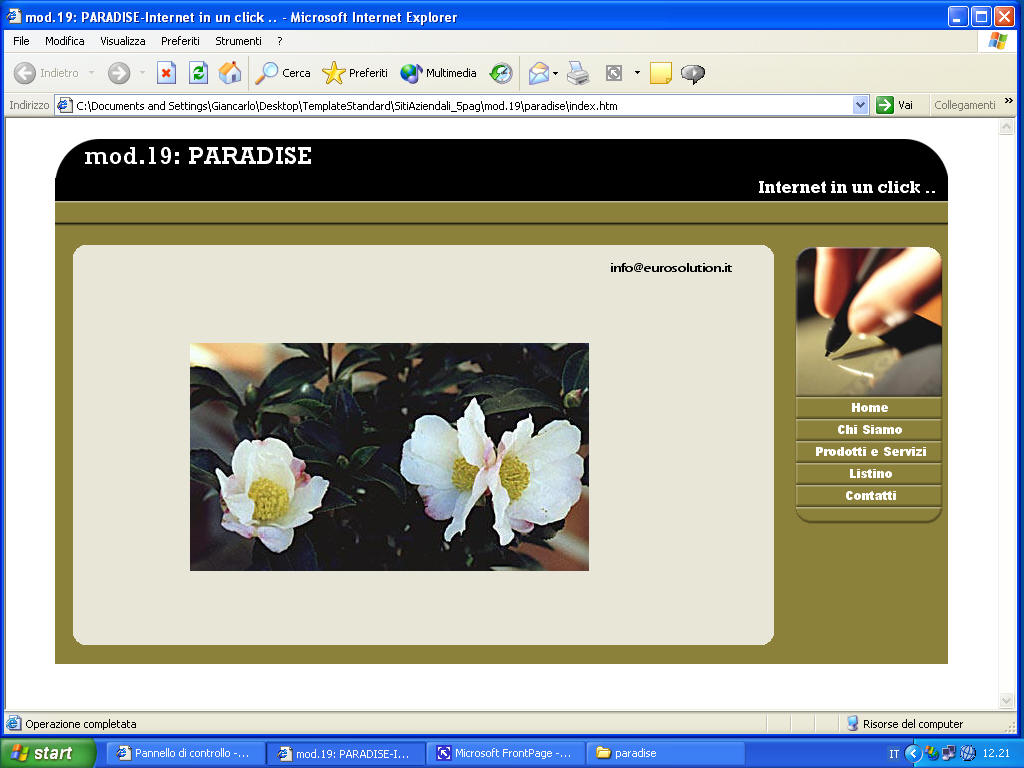
Task: Open the Listino page link
Action: 869,474
